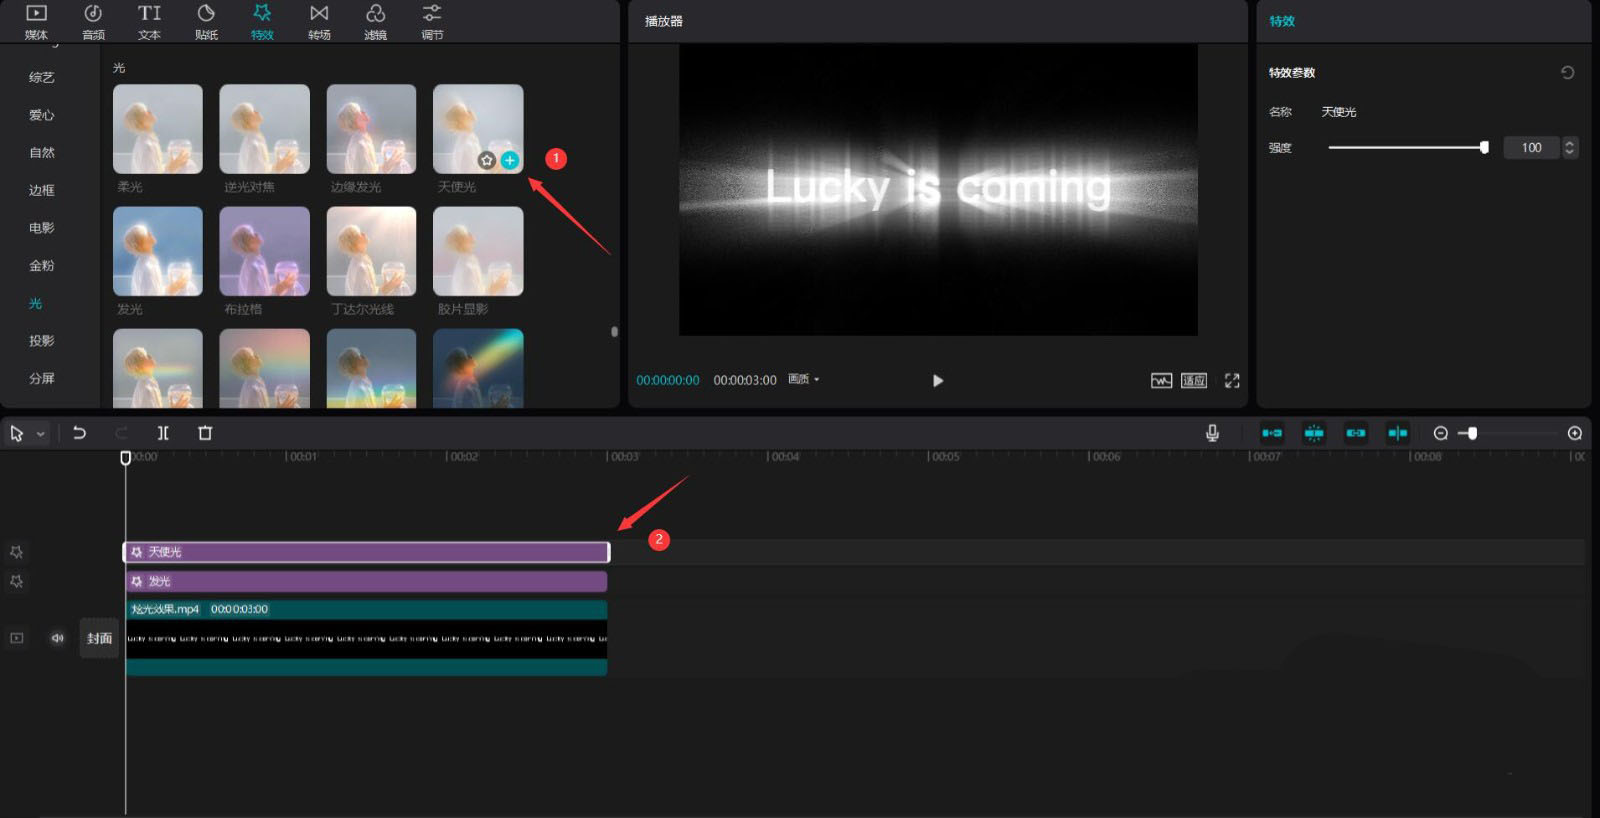Select the 电影 effects category
Image resolution: width=1600 pixels, height=818 pixels.
[41, 228]
